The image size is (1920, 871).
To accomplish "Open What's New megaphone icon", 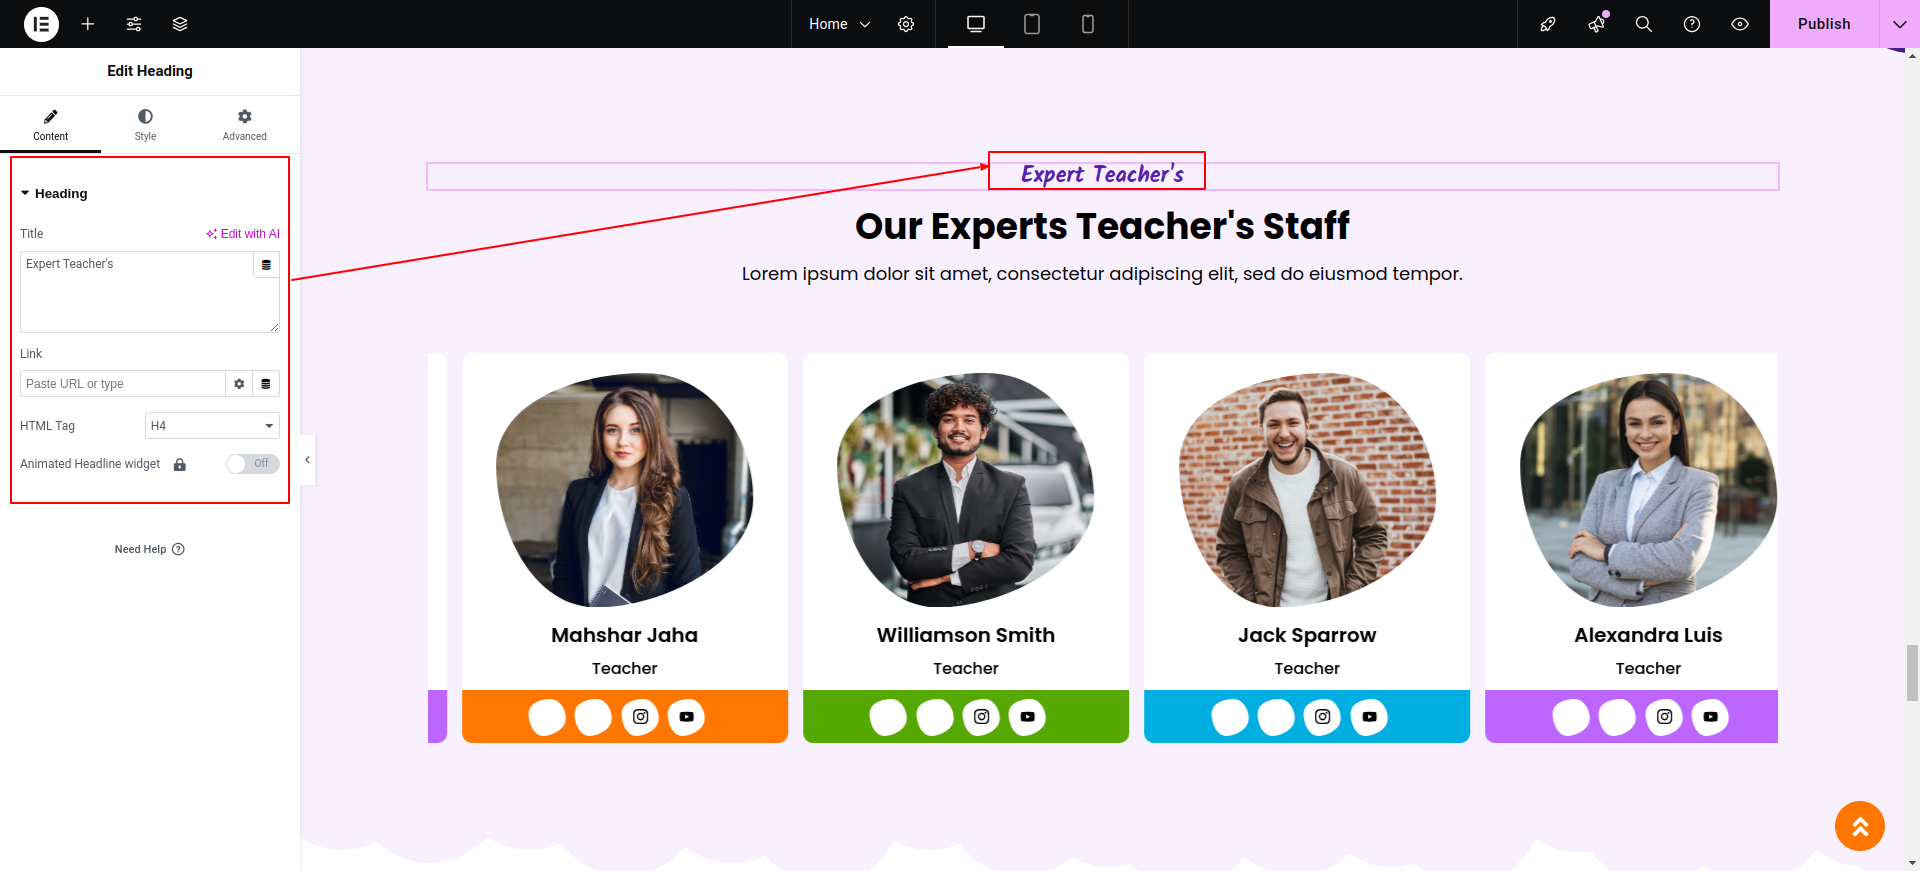I will click(1596, 24).
